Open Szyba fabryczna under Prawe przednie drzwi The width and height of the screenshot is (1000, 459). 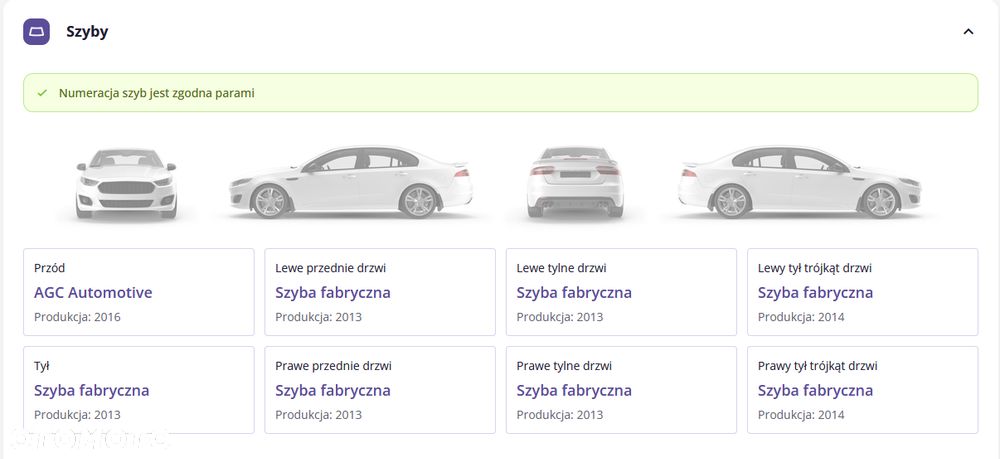pyautogui.click(x=333, y=390)
